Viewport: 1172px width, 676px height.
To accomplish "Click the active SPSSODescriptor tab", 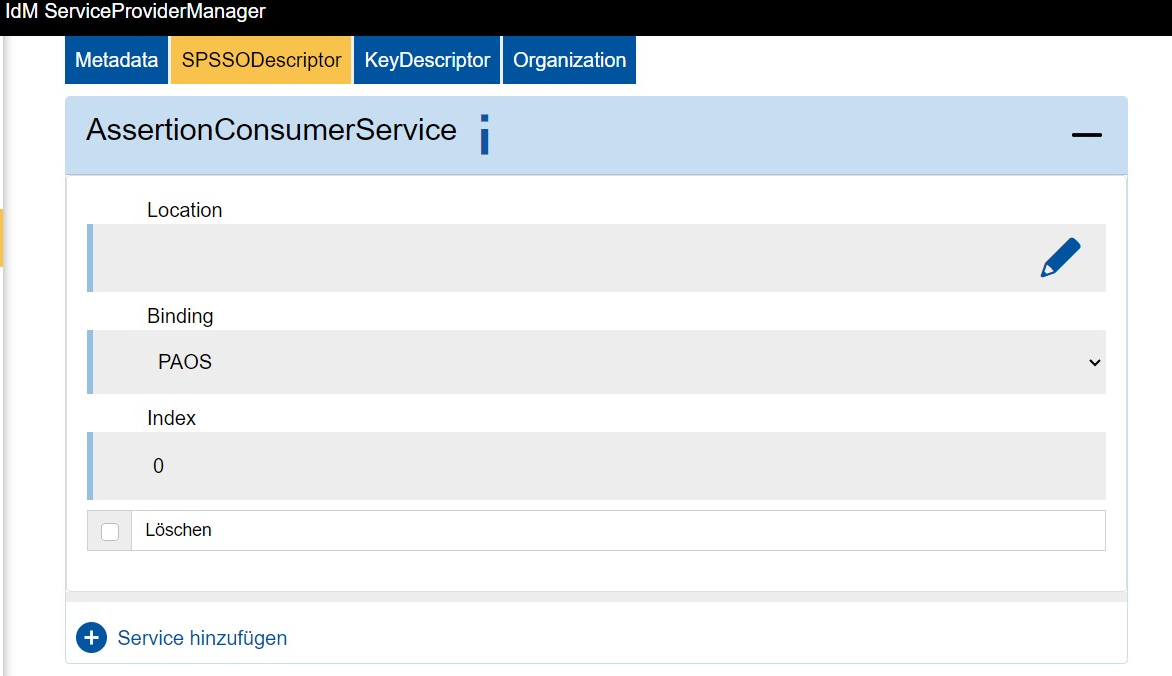I will click(261, 60).
